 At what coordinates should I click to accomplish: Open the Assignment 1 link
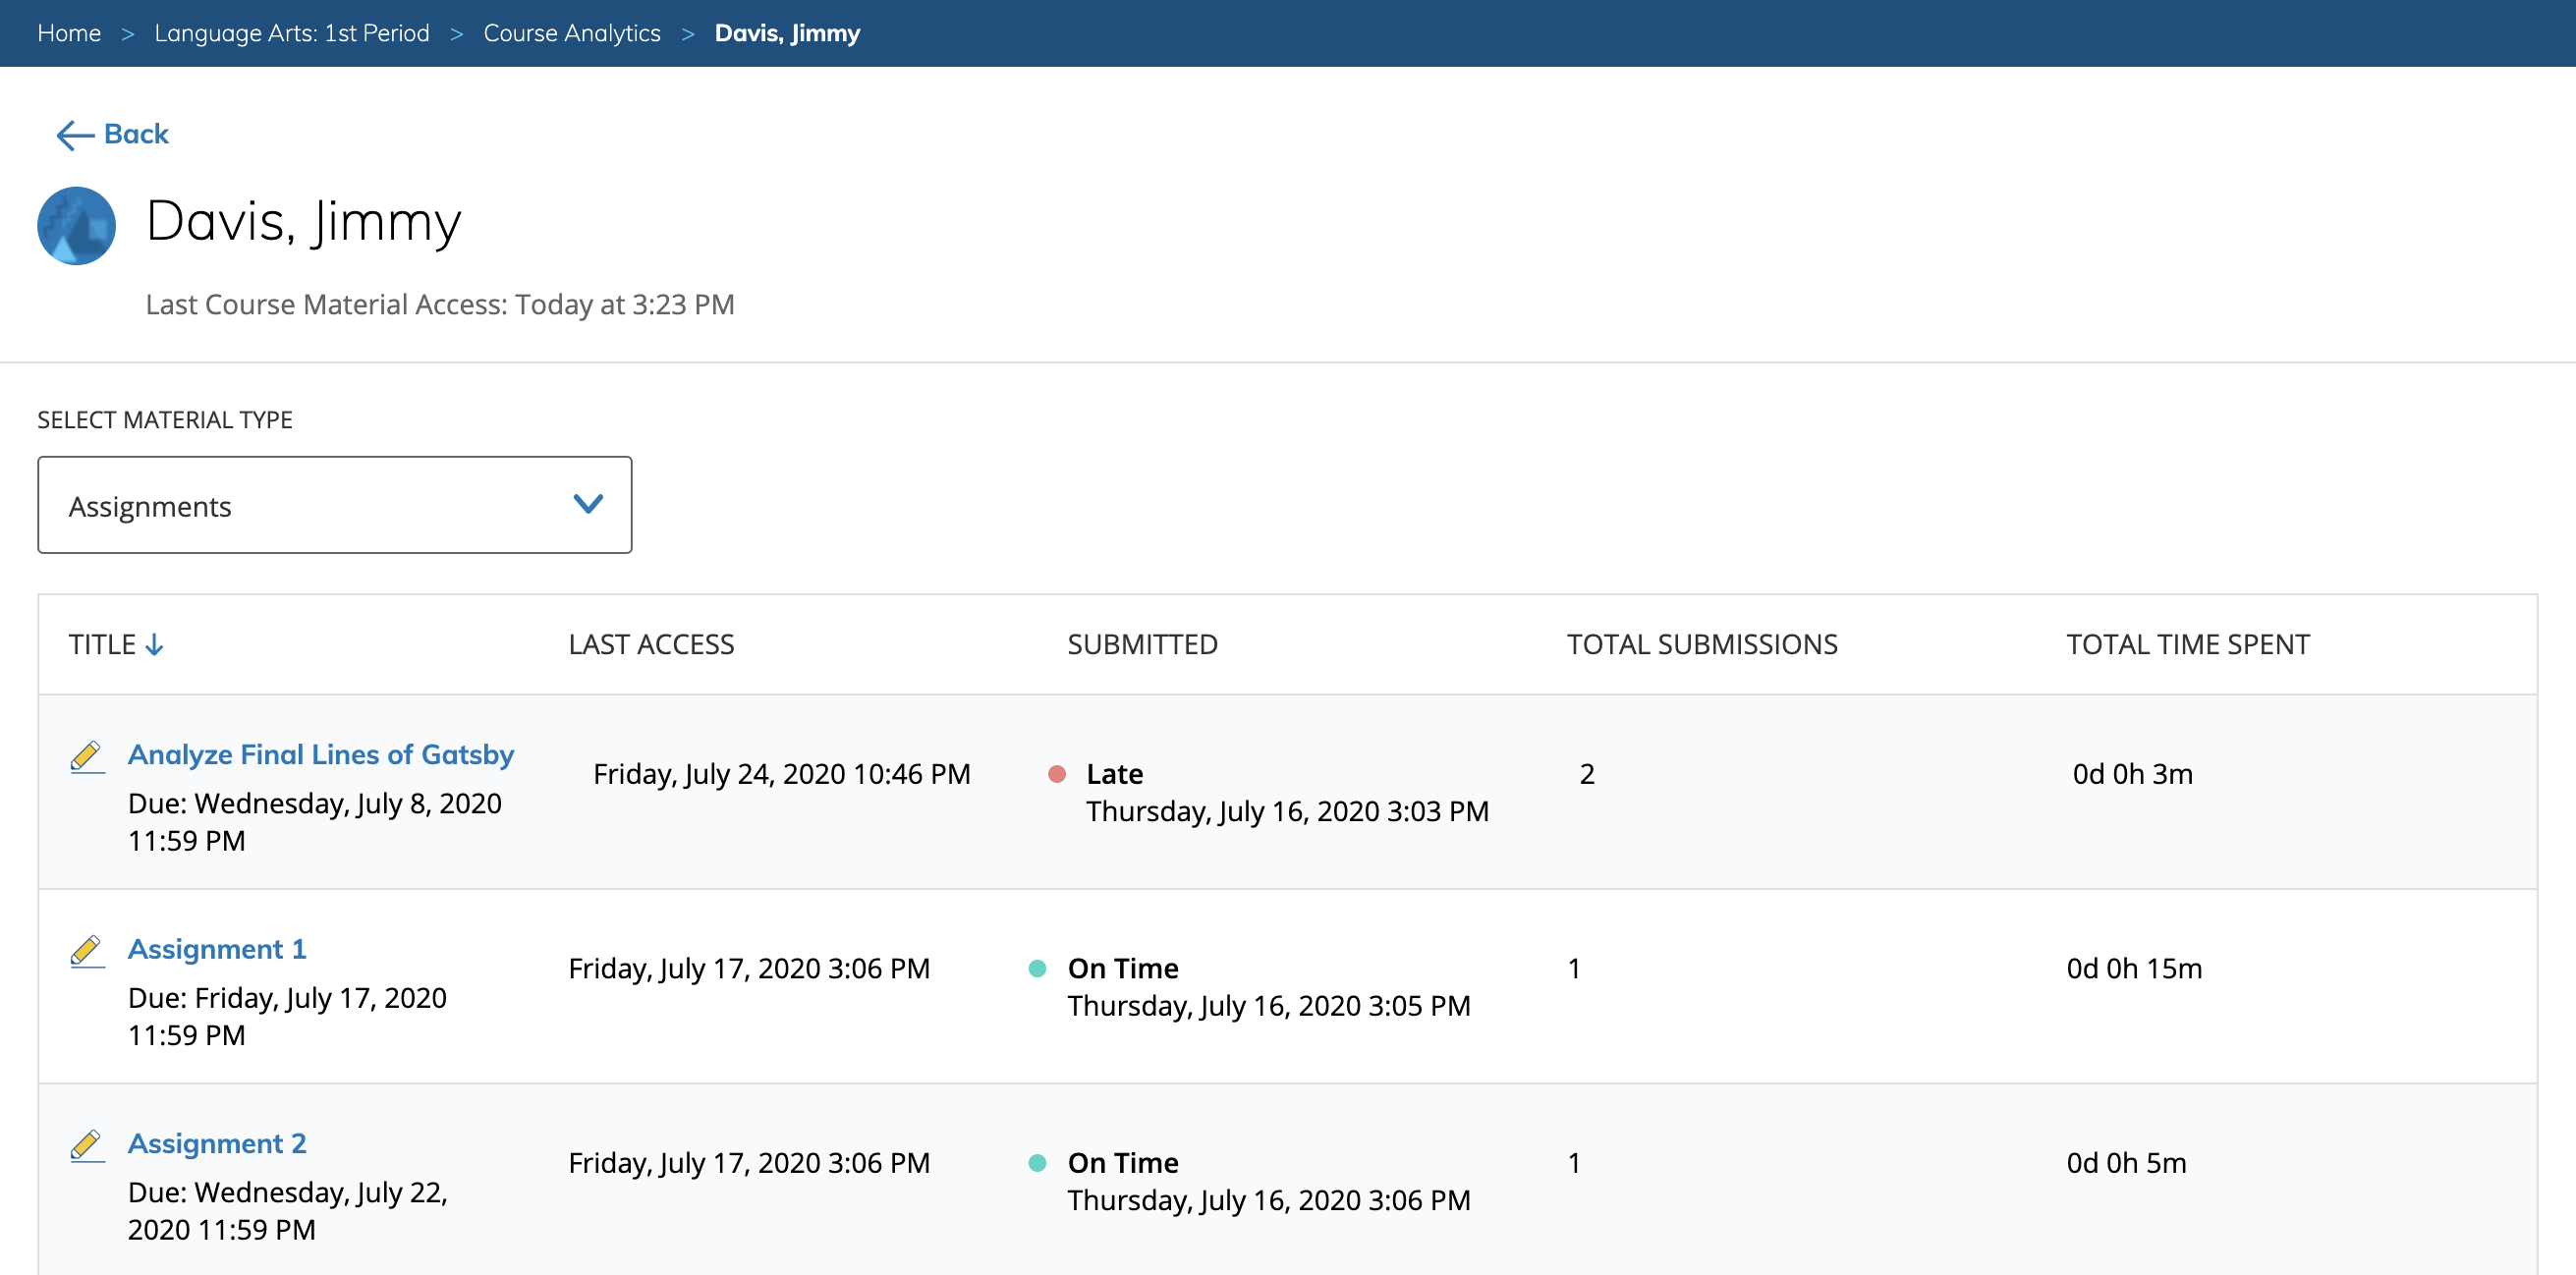coord(217,948)
